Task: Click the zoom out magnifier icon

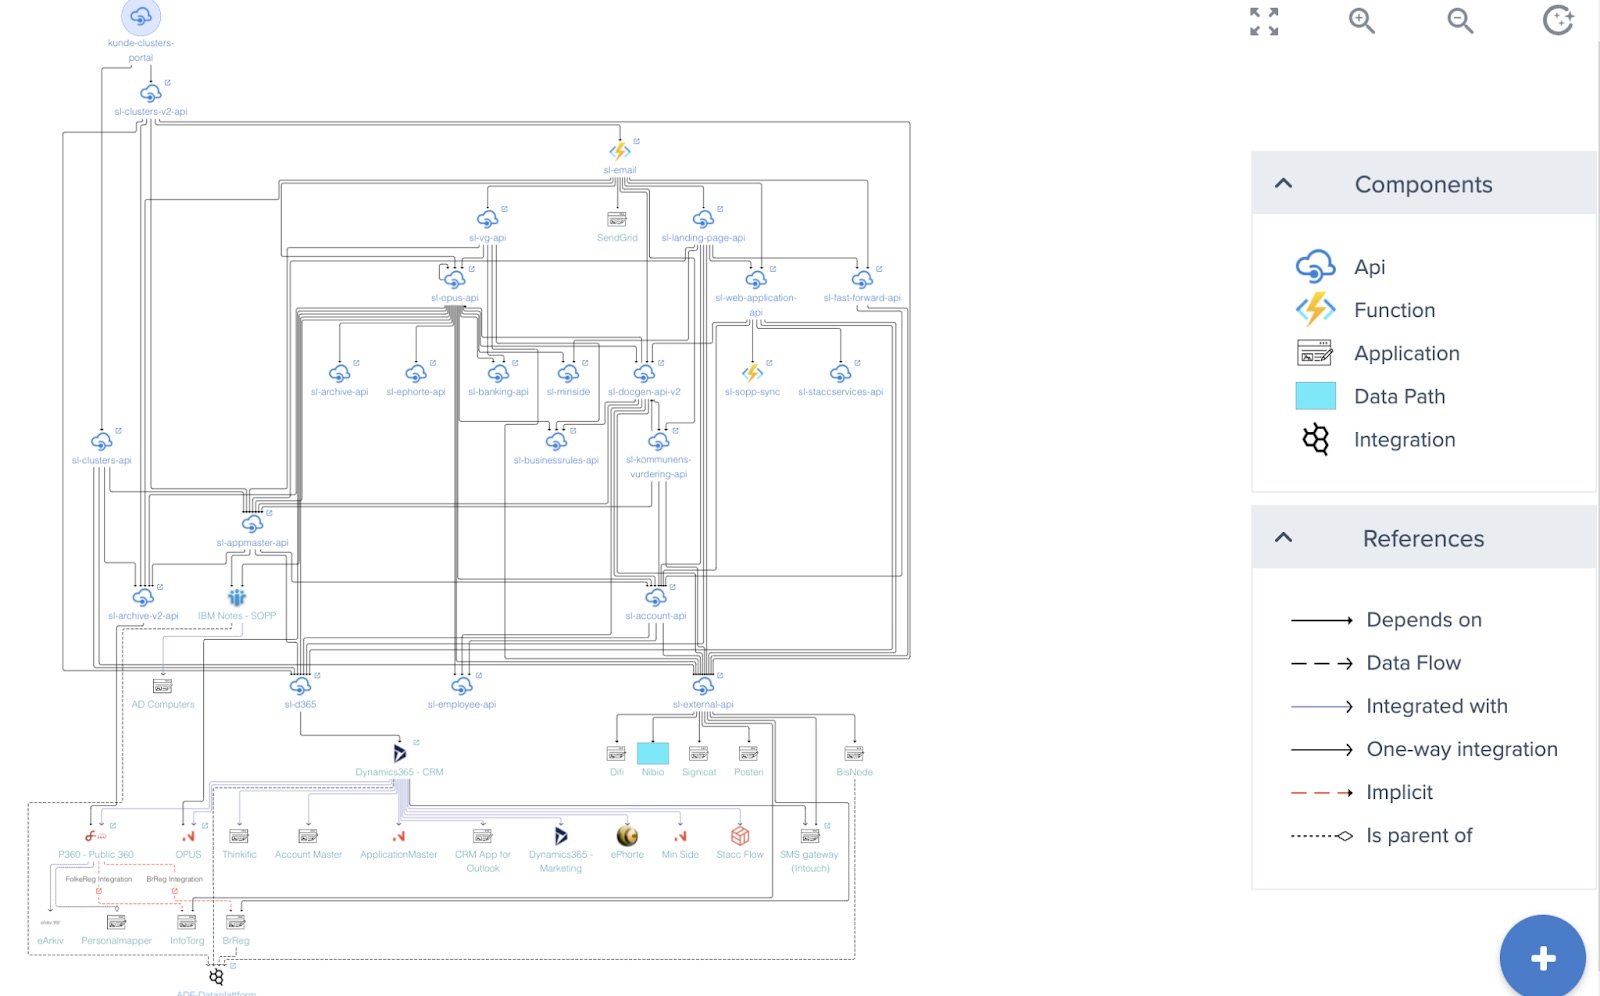Action: click(x=1460, y=21)
